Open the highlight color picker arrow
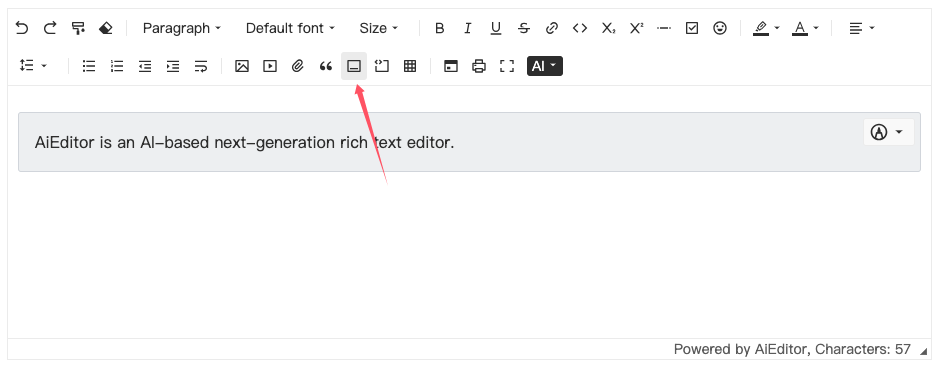The image size is (941, 369). [x=777, y=28]
